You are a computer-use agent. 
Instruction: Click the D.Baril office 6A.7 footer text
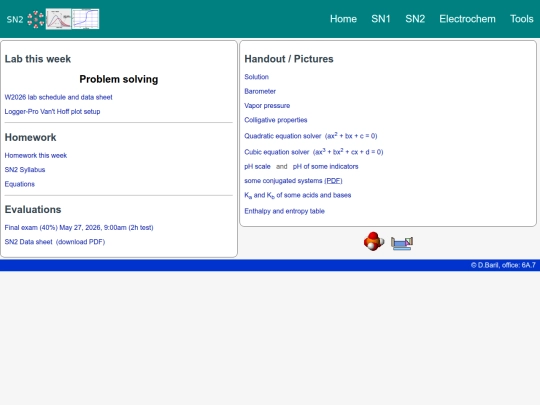pos(503,265)
